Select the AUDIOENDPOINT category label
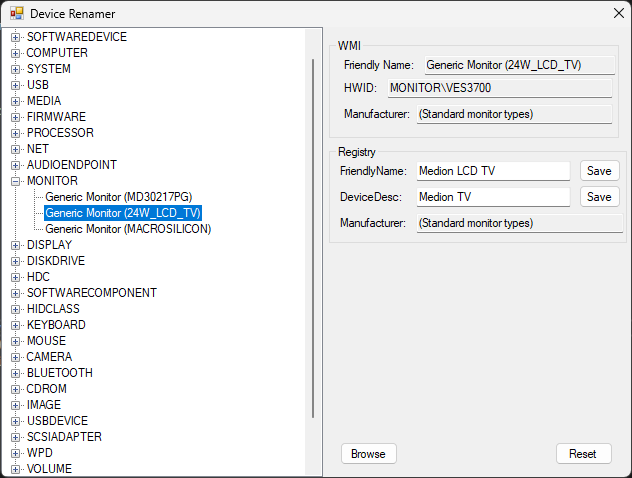Image resolution: width=632 pixels, height=478 pixels. (x=72, y=165)
